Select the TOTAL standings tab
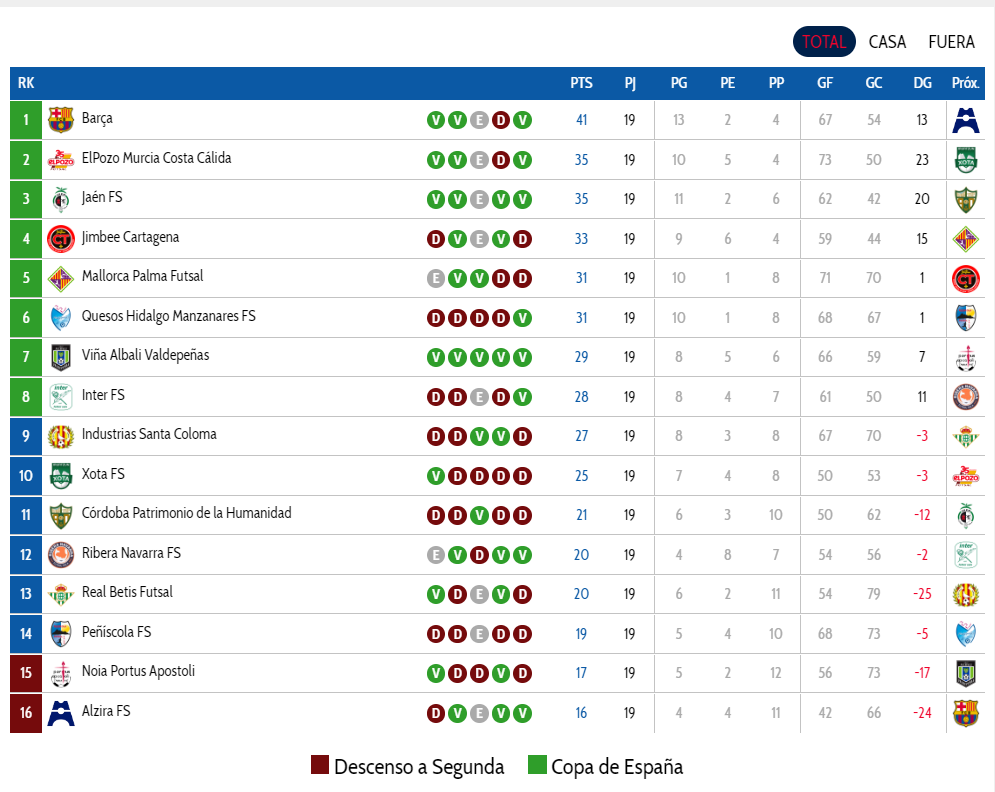Viewport: 995px width, 792px height. click(x=824, y=42)
